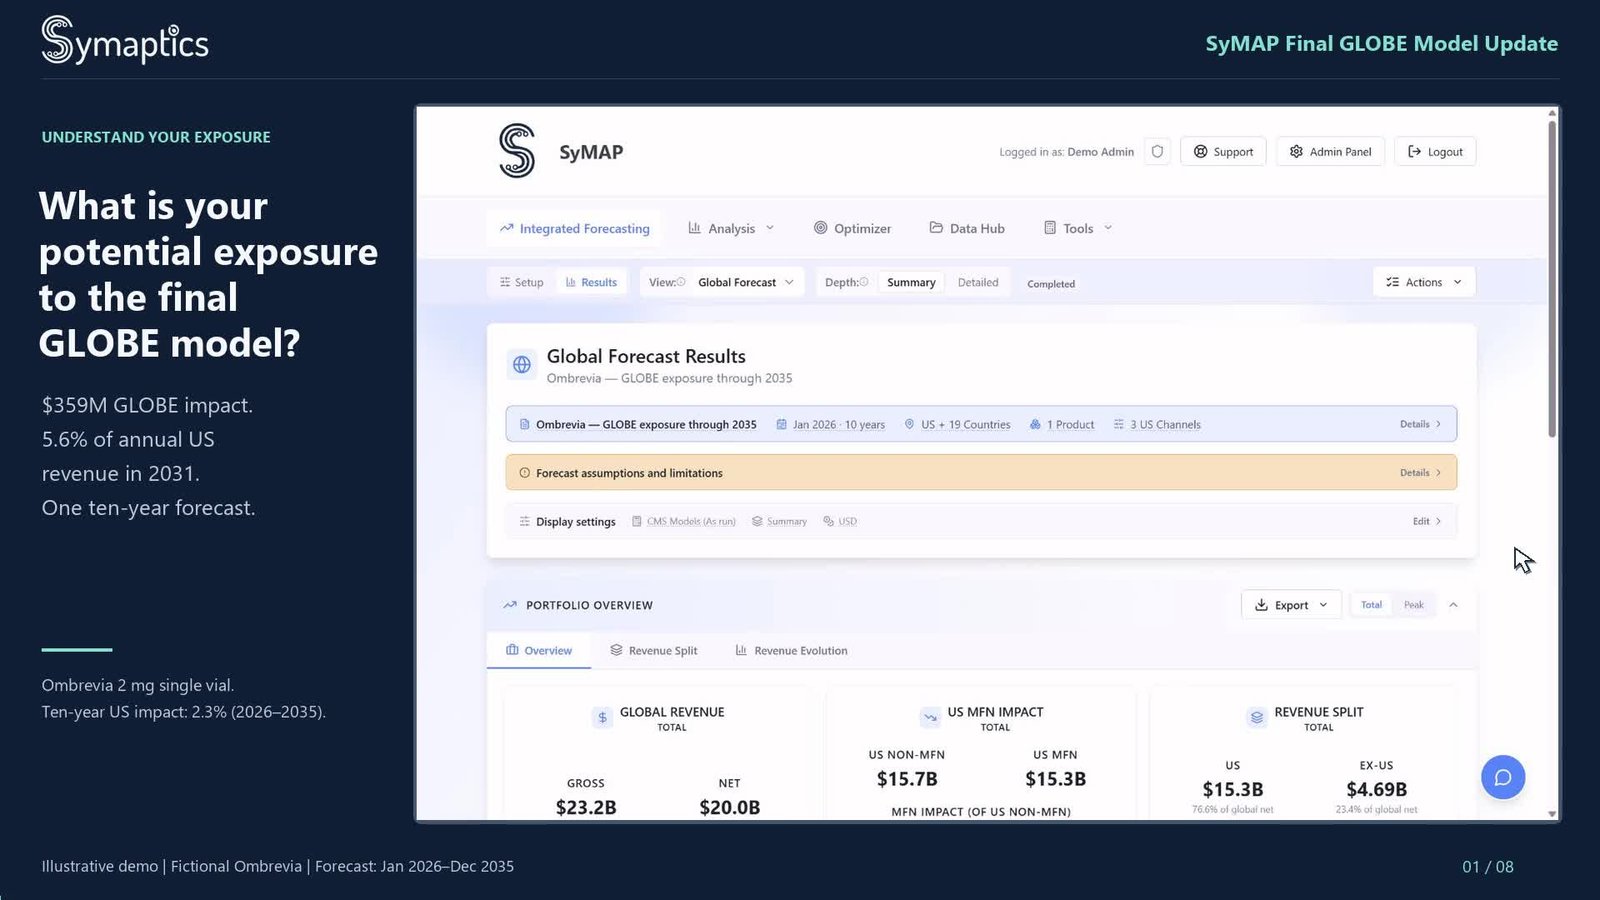Switch to the Revenue Split tab

pyautogui.click(x=653, y=650)
